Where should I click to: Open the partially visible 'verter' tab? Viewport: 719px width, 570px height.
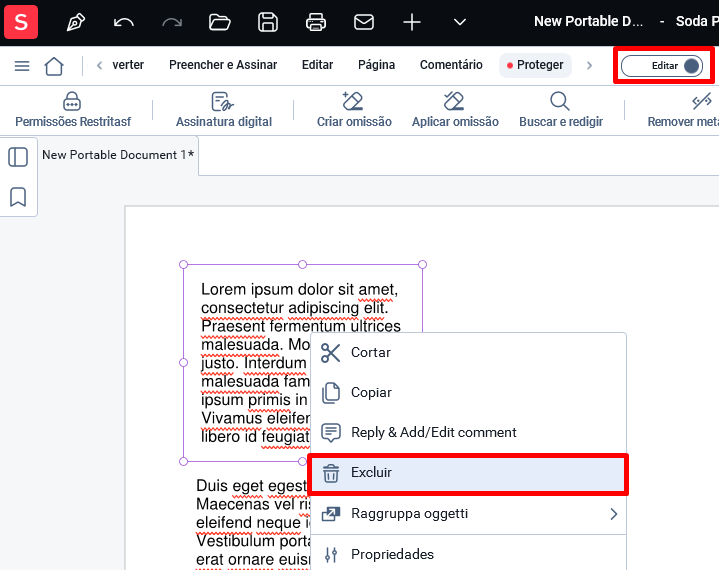[x=128, y=65]
